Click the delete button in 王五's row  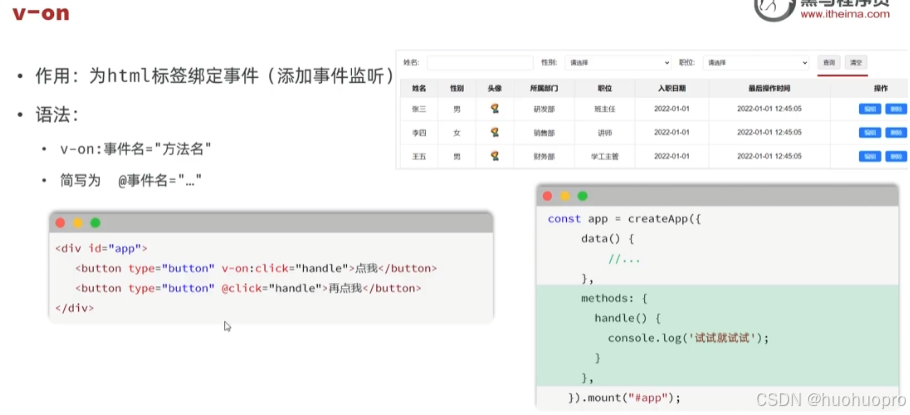[896, 156]
